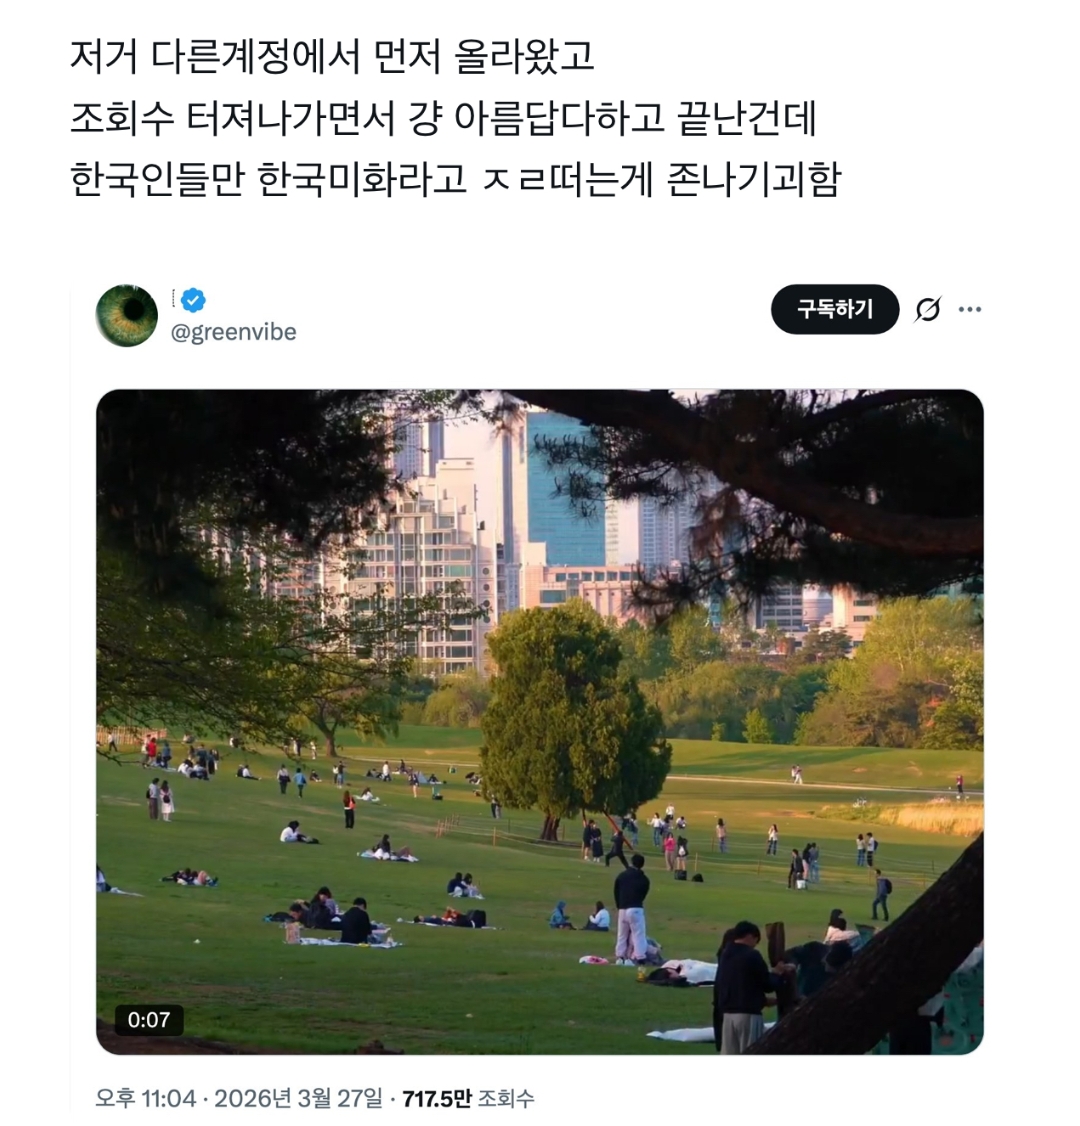Open the three-dot more options menu
1080x1126 pixels.
(969, 310)
